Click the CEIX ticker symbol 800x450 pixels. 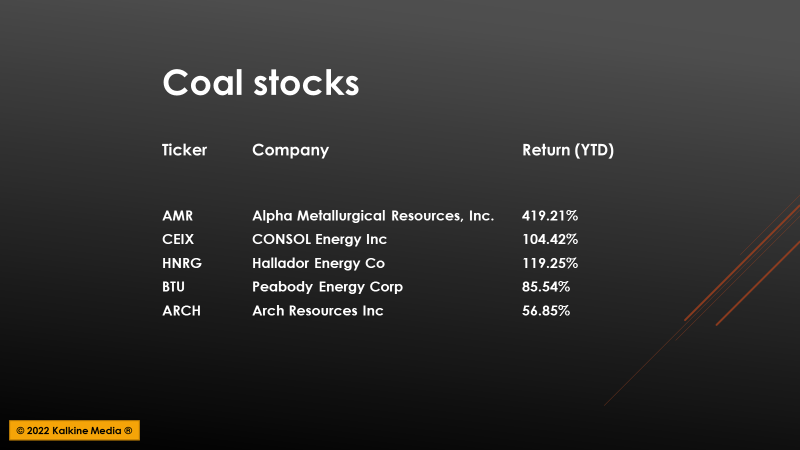coord(178,239)
